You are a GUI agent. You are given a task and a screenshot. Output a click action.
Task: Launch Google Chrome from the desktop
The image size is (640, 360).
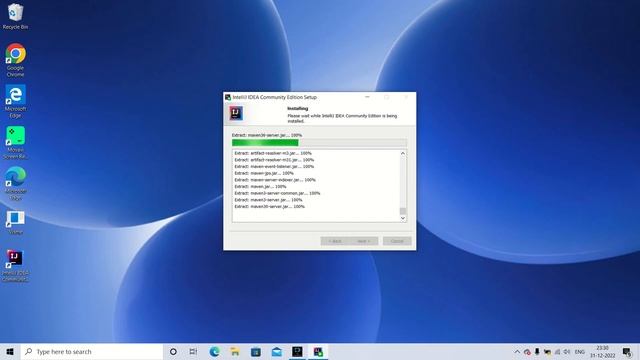(16, 60)
